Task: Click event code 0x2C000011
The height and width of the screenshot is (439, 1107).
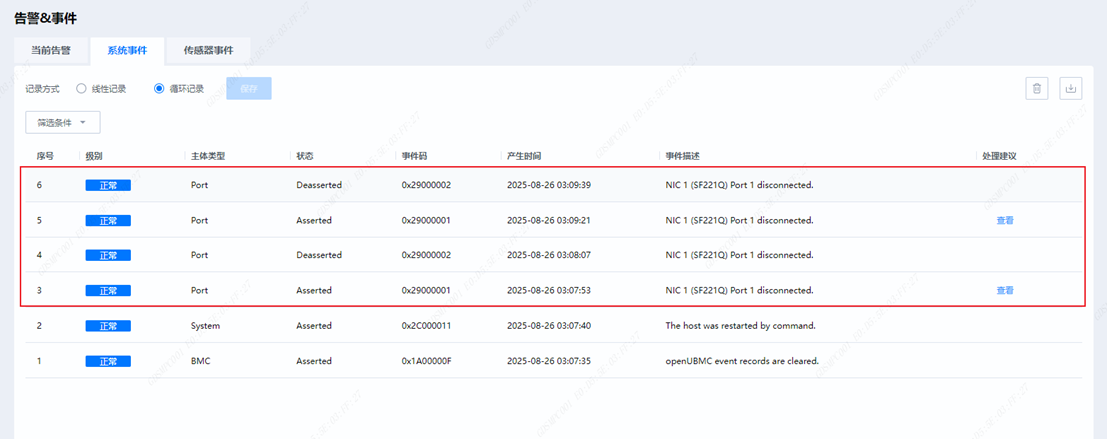Action: point(426,326)
